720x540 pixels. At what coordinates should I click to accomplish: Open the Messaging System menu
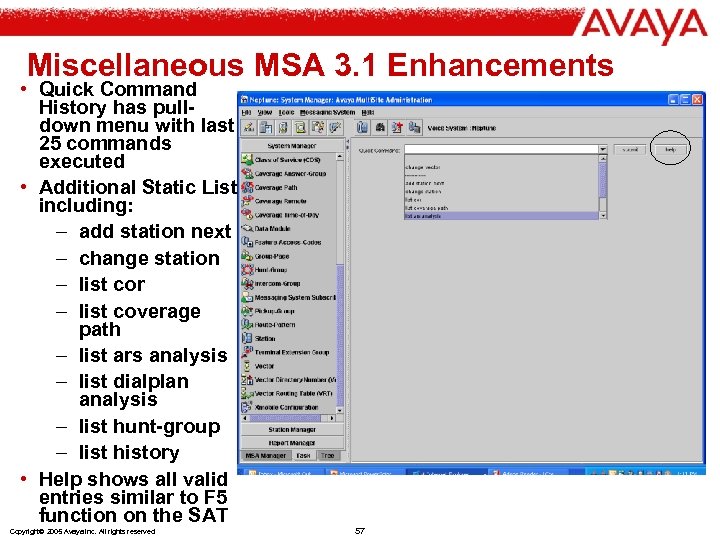point(327,112)
